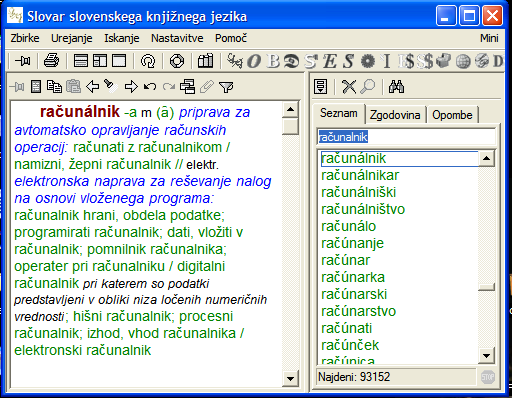Click the books library icon
The width and height of the screenshot is (512, 398).
[x=206, y=61]
